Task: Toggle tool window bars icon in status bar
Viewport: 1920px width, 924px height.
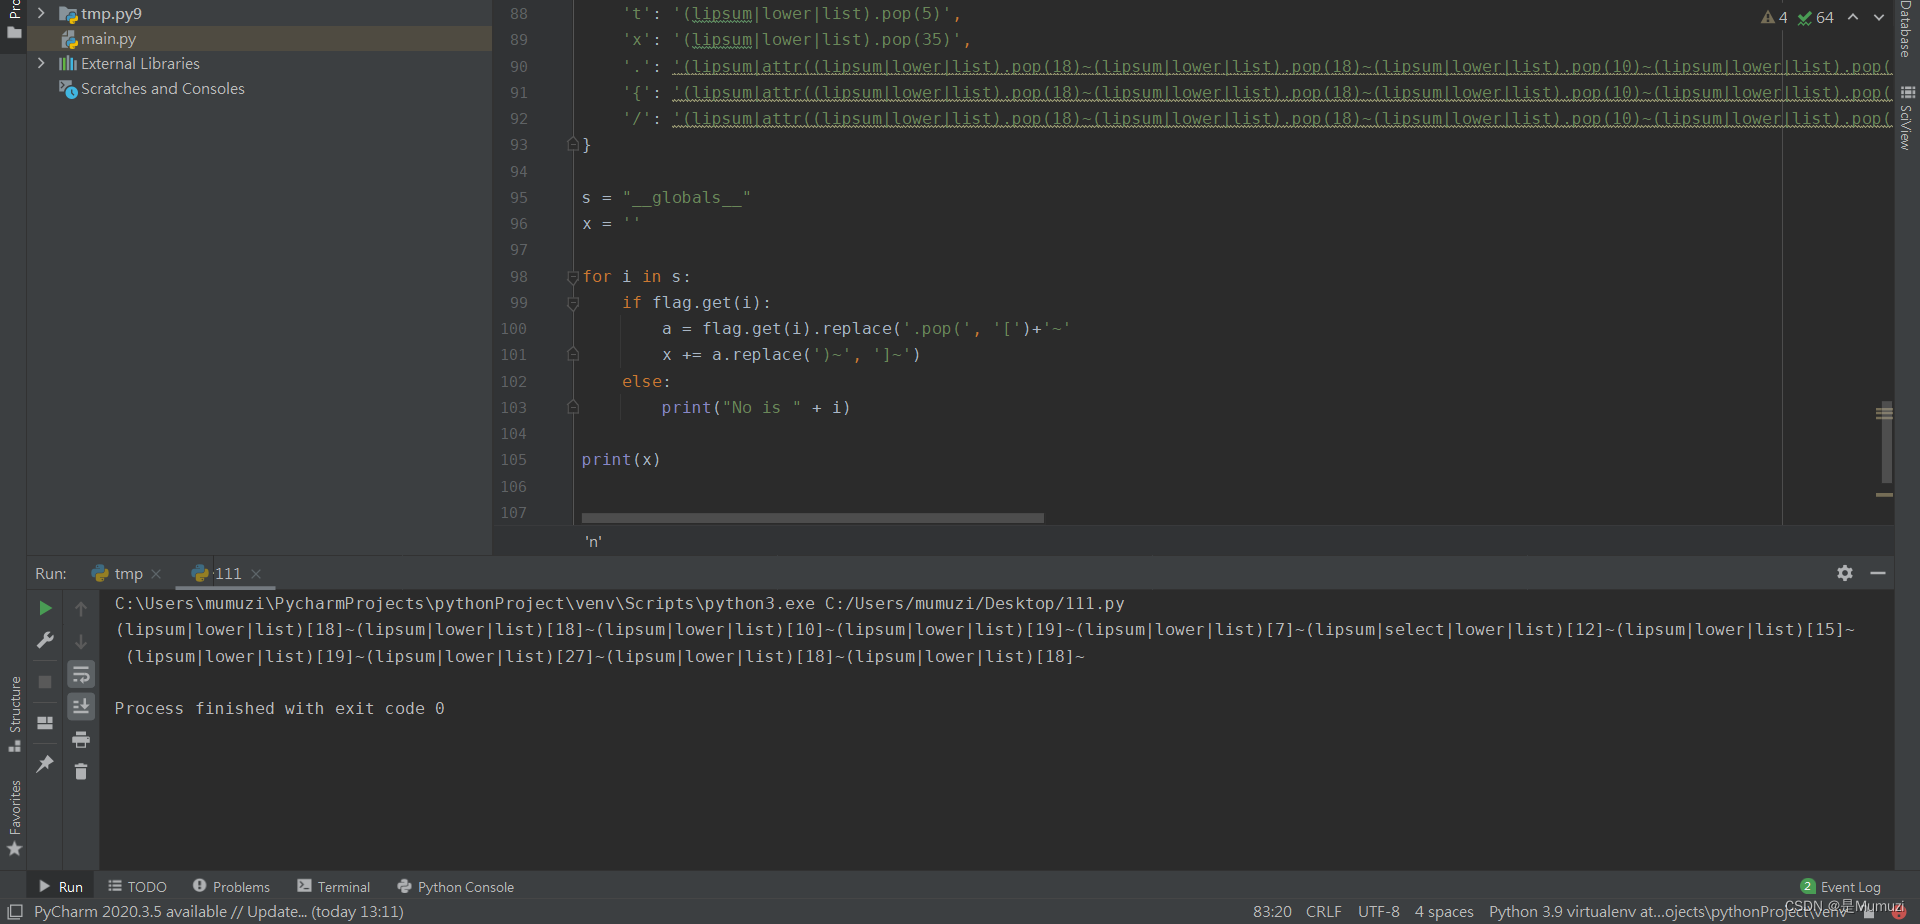Action: (x=15, y=912)
